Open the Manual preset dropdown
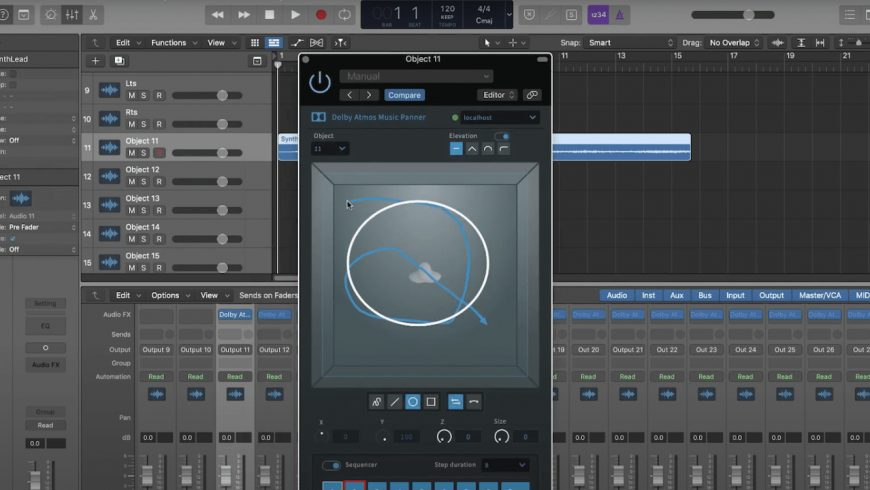The width and height of the screenshot is (870, 490). point(416,76)
